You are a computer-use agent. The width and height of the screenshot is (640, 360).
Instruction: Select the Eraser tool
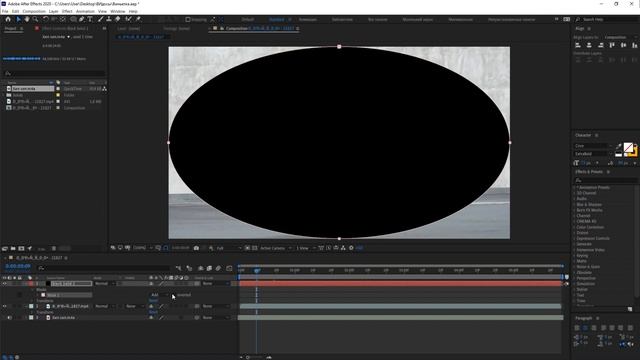coord(118,19)
